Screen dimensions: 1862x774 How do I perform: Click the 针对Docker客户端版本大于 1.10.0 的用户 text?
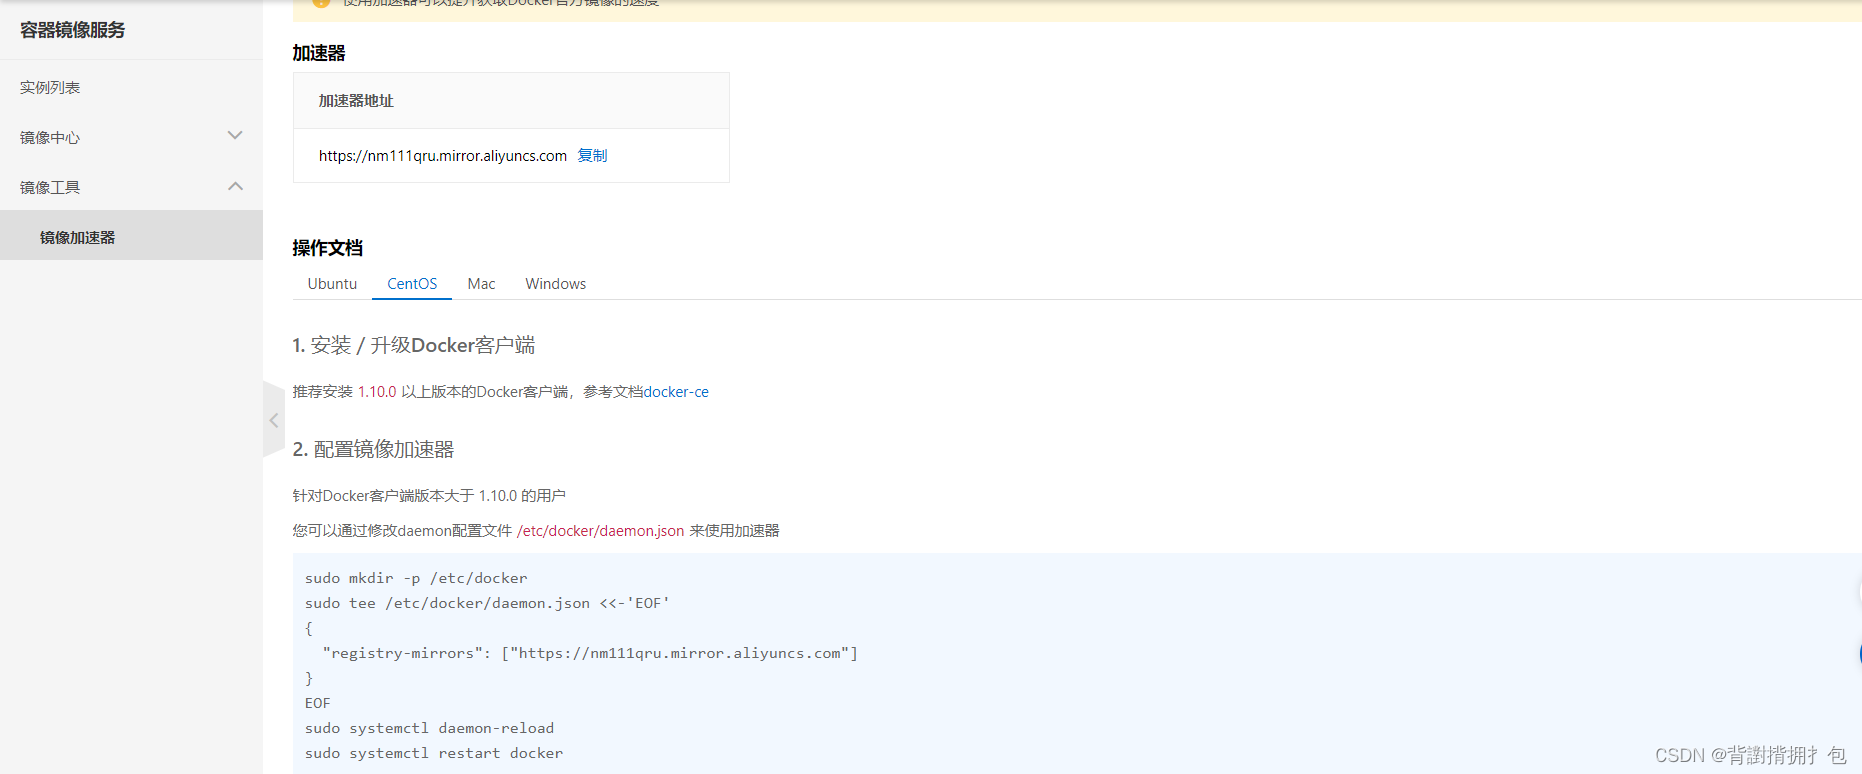(429, 496)
